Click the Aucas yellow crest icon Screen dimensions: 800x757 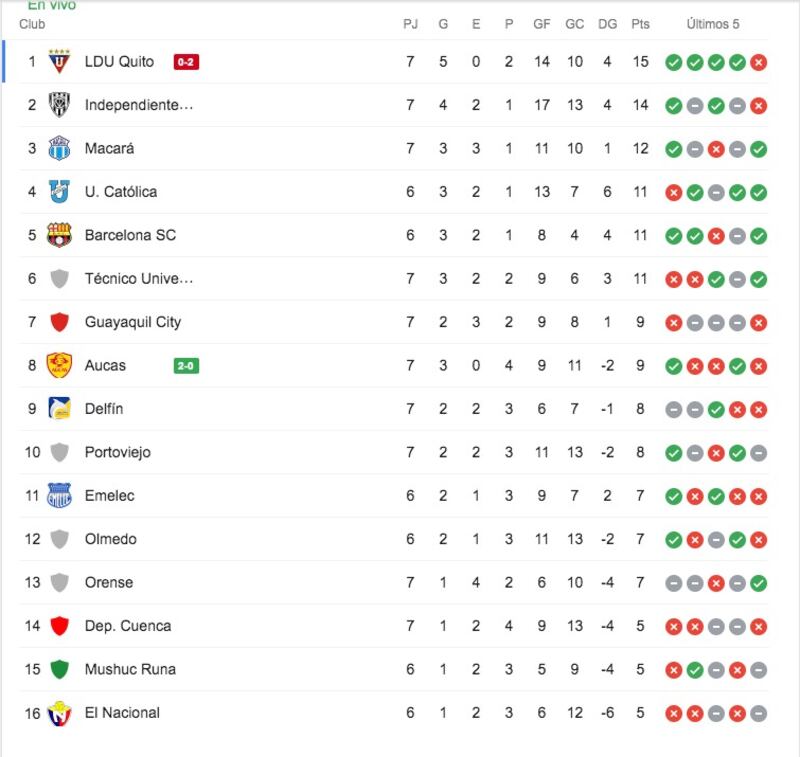59,365
